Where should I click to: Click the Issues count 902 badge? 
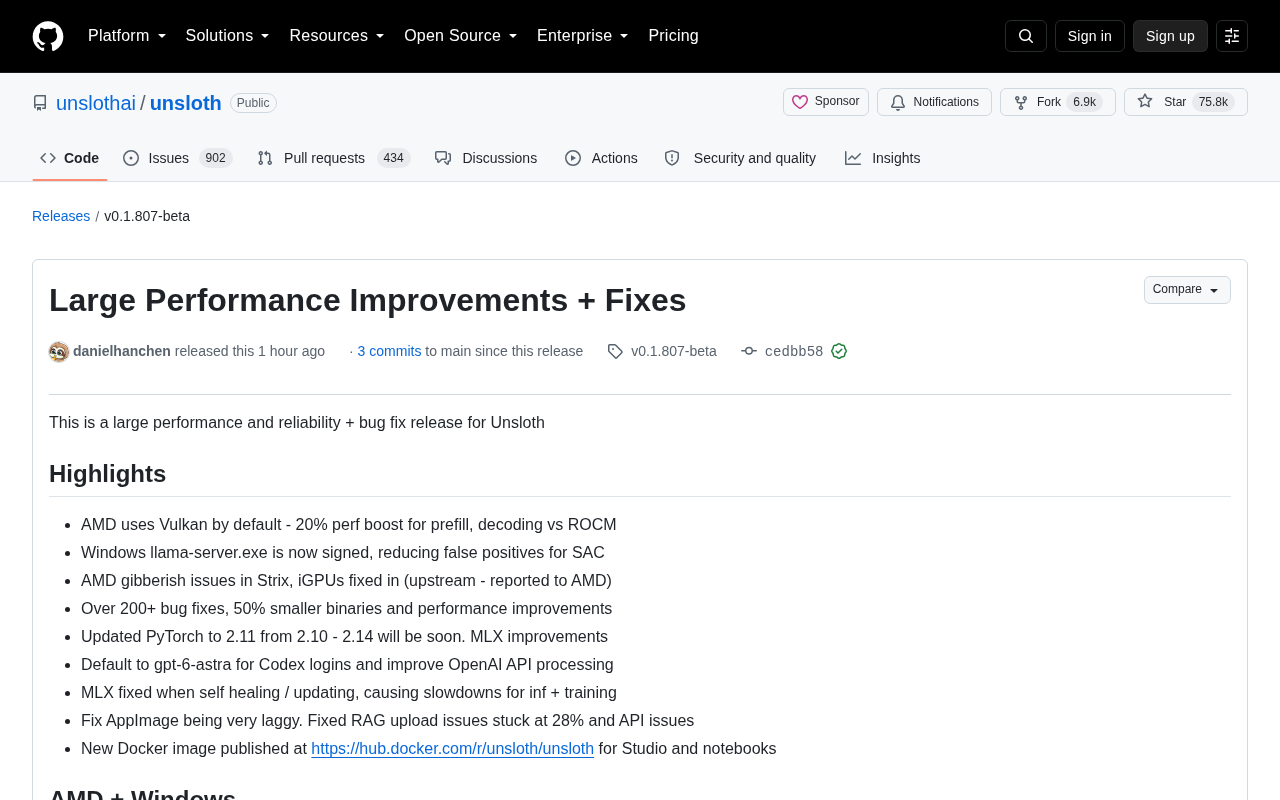click(x=215, y=158)
